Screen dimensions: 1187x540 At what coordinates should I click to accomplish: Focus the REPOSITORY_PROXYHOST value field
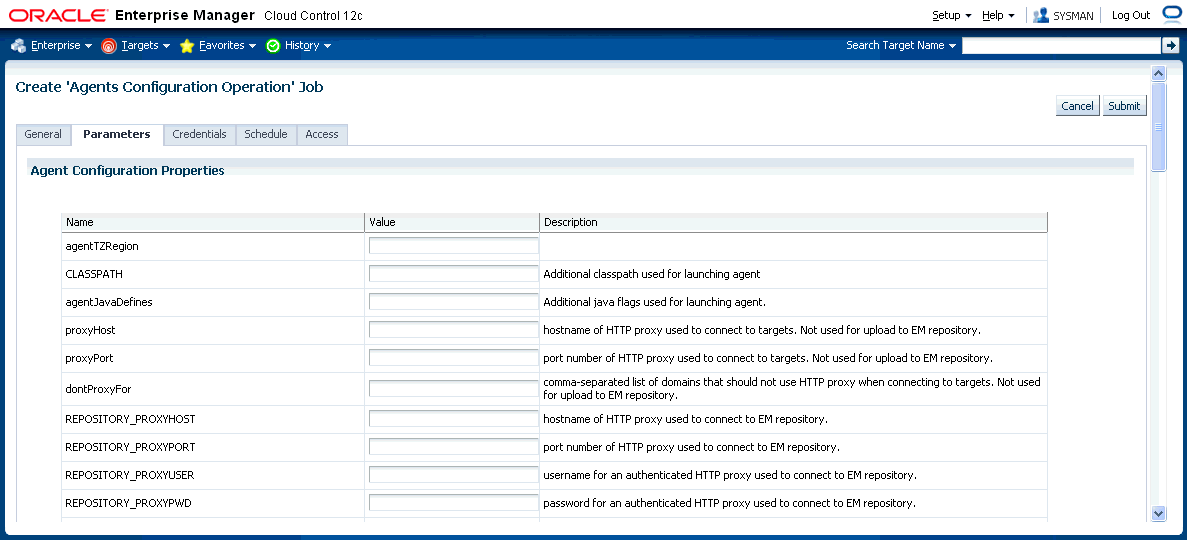[x=453, y=419]
